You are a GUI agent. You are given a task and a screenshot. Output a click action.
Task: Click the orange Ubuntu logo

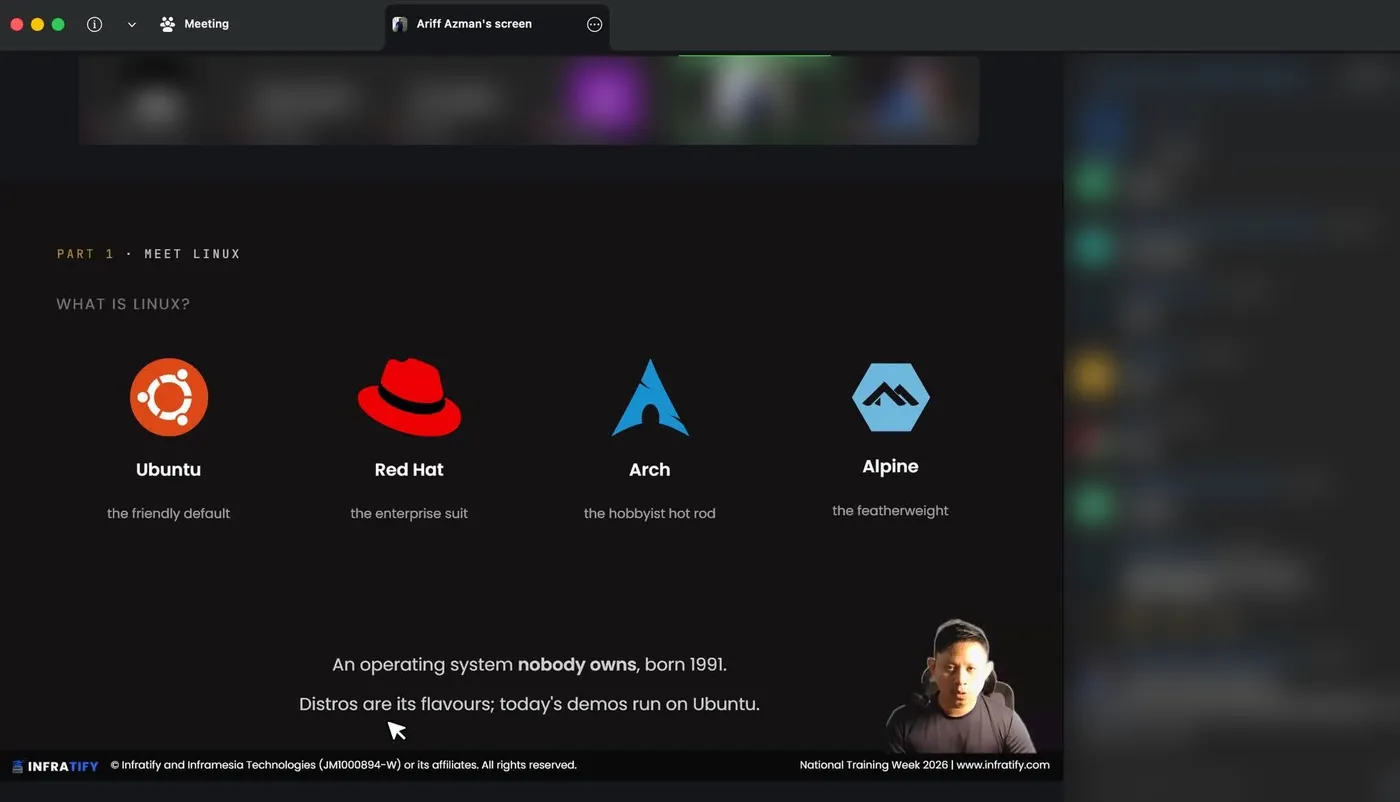click(169, 397)
